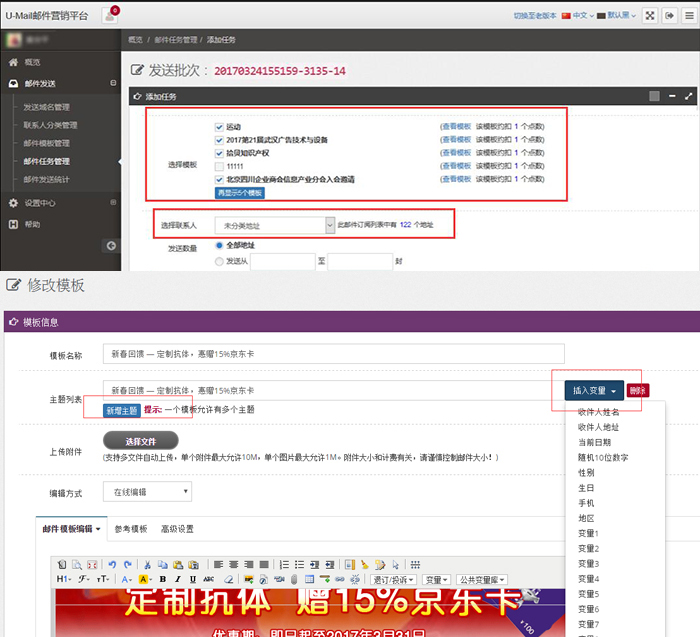Viewport: 700px width, 637px height.
Task: Click the Bold icon in editor toolbar
Action: coord(164,579)
